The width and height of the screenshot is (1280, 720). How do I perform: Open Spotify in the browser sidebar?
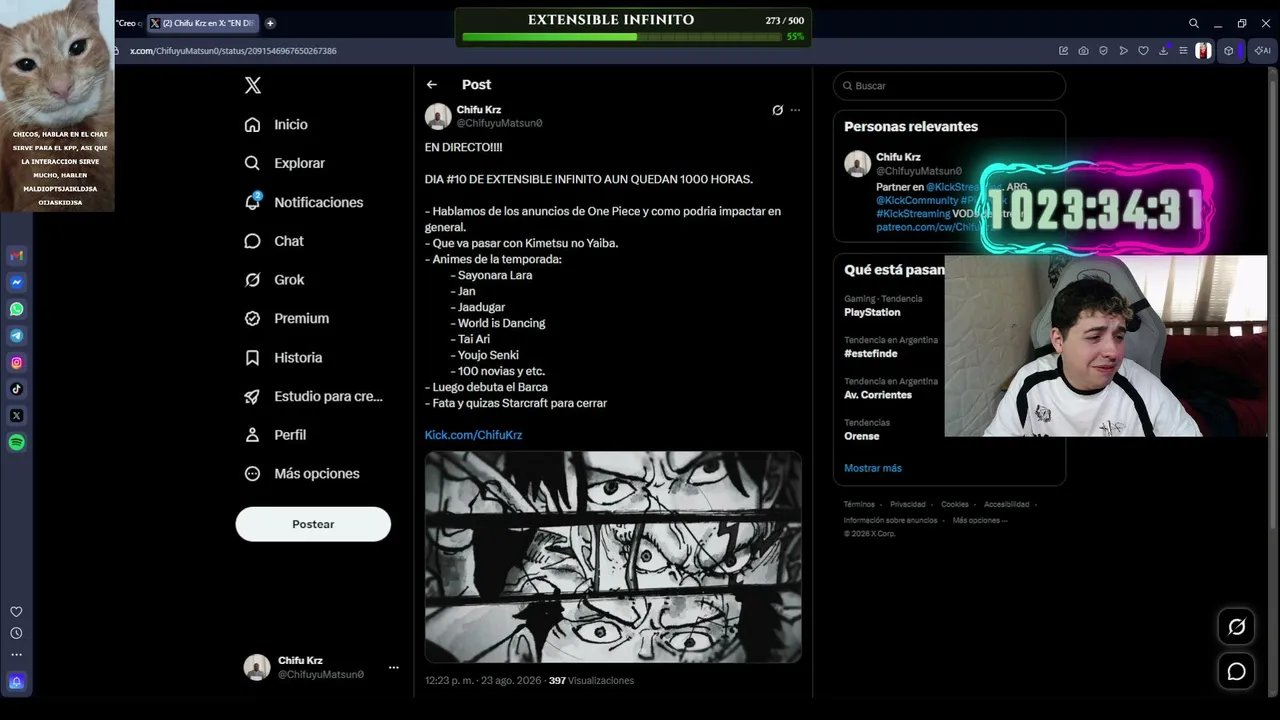[x=17, y=442]
